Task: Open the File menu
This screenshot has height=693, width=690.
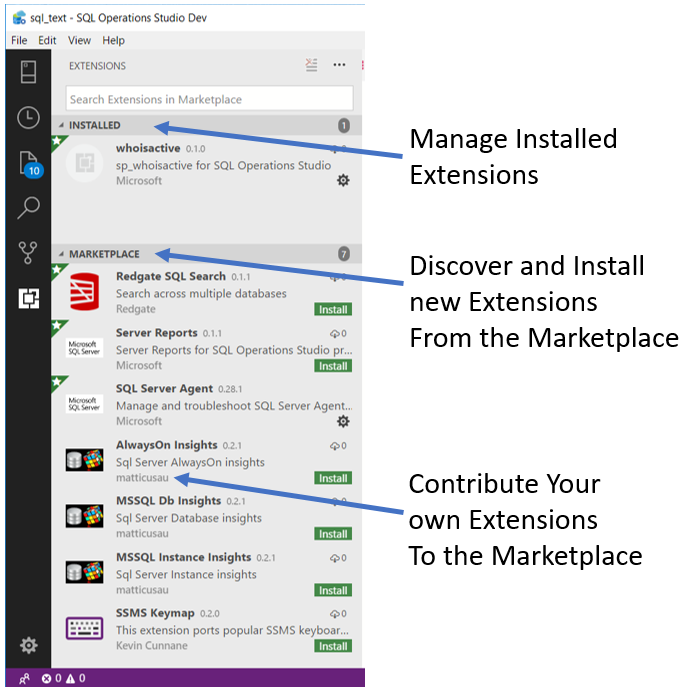Action: point(19,40)
